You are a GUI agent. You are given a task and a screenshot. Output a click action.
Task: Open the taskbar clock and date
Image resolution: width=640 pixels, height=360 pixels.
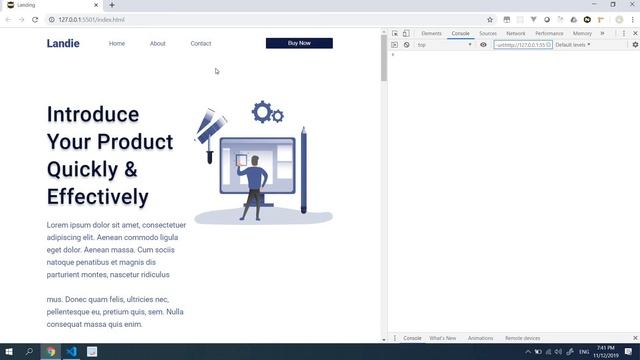coord(606,352)
